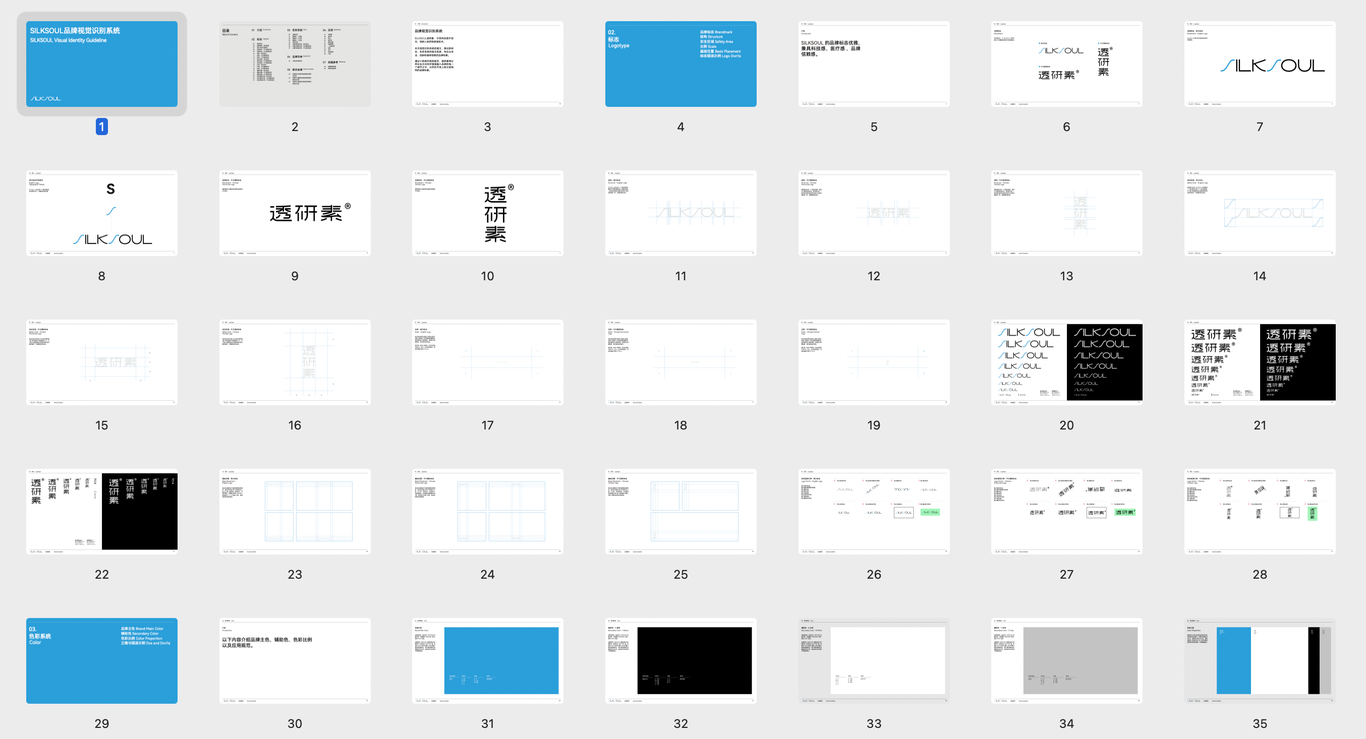Select slide 34 gray color swatch thumbnail
Screen dimensions: 1366x739
(x=1067, y=660)
